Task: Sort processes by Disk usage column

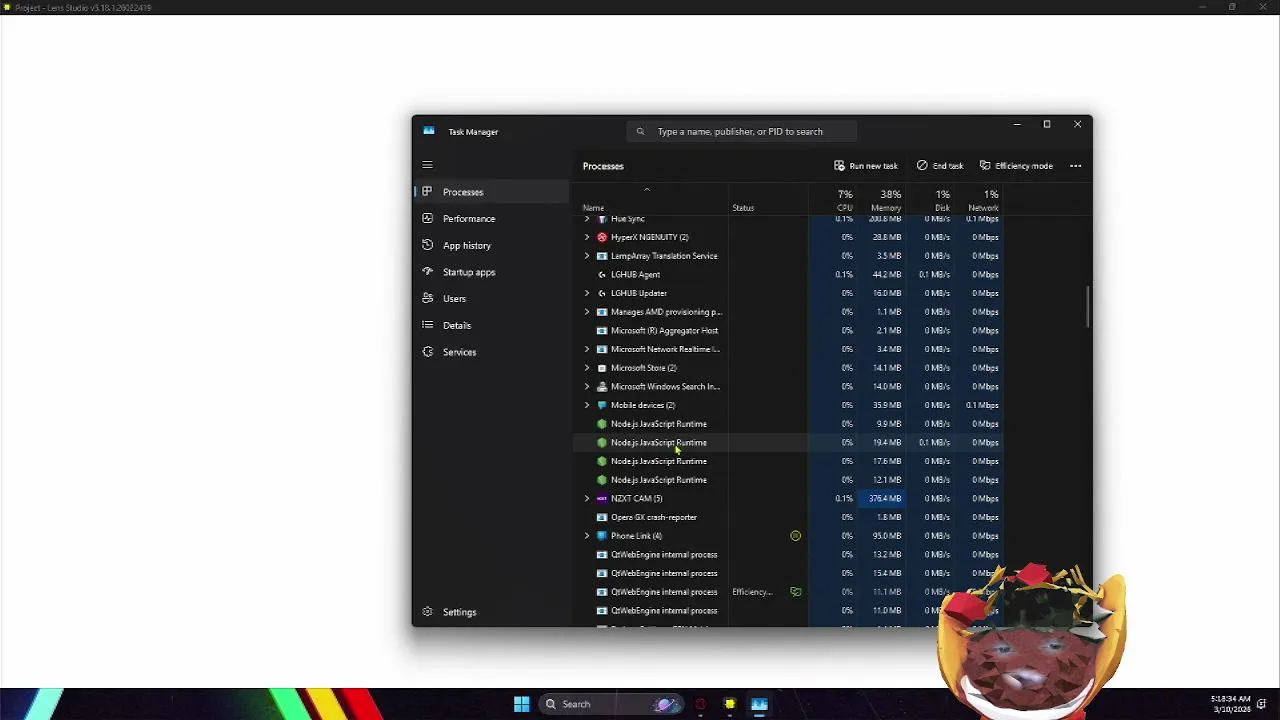Action: click(930, 200)
